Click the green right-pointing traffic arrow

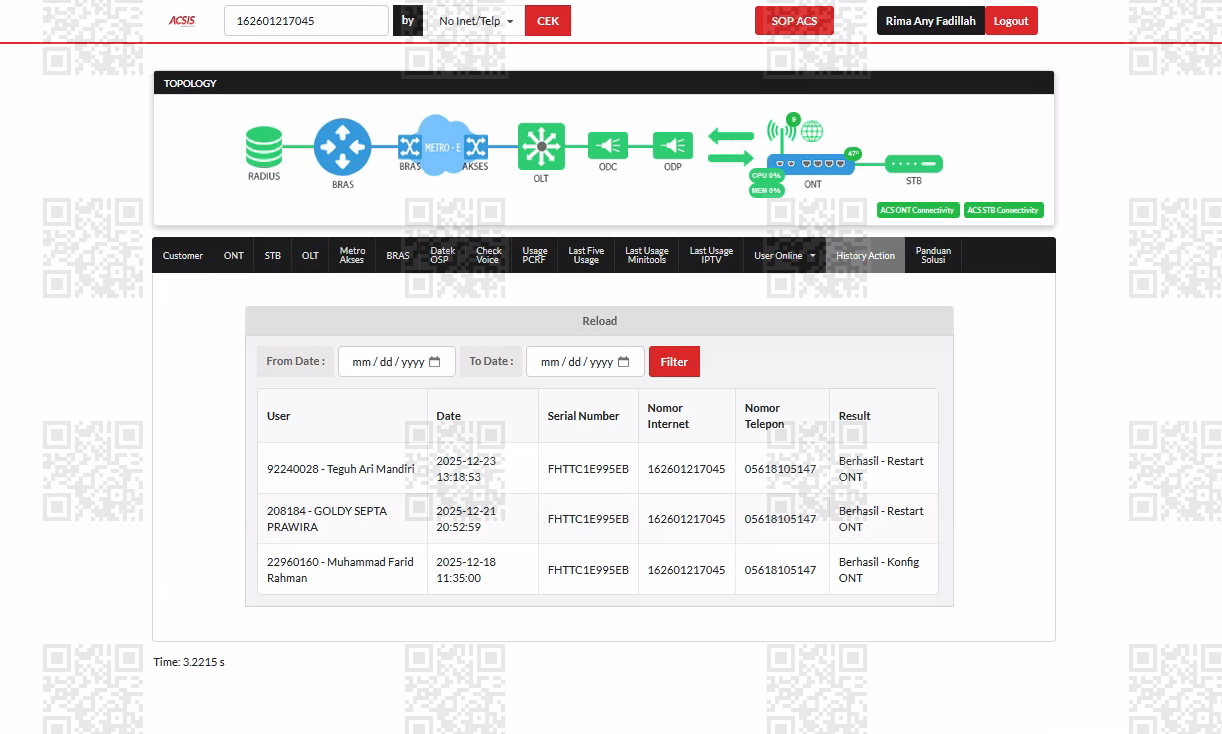point(732,157)
